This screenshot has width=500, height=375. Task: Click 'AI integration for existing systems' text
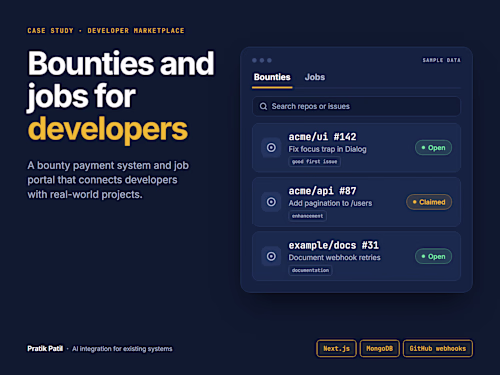pyautogui.click(x=122, y=349)
